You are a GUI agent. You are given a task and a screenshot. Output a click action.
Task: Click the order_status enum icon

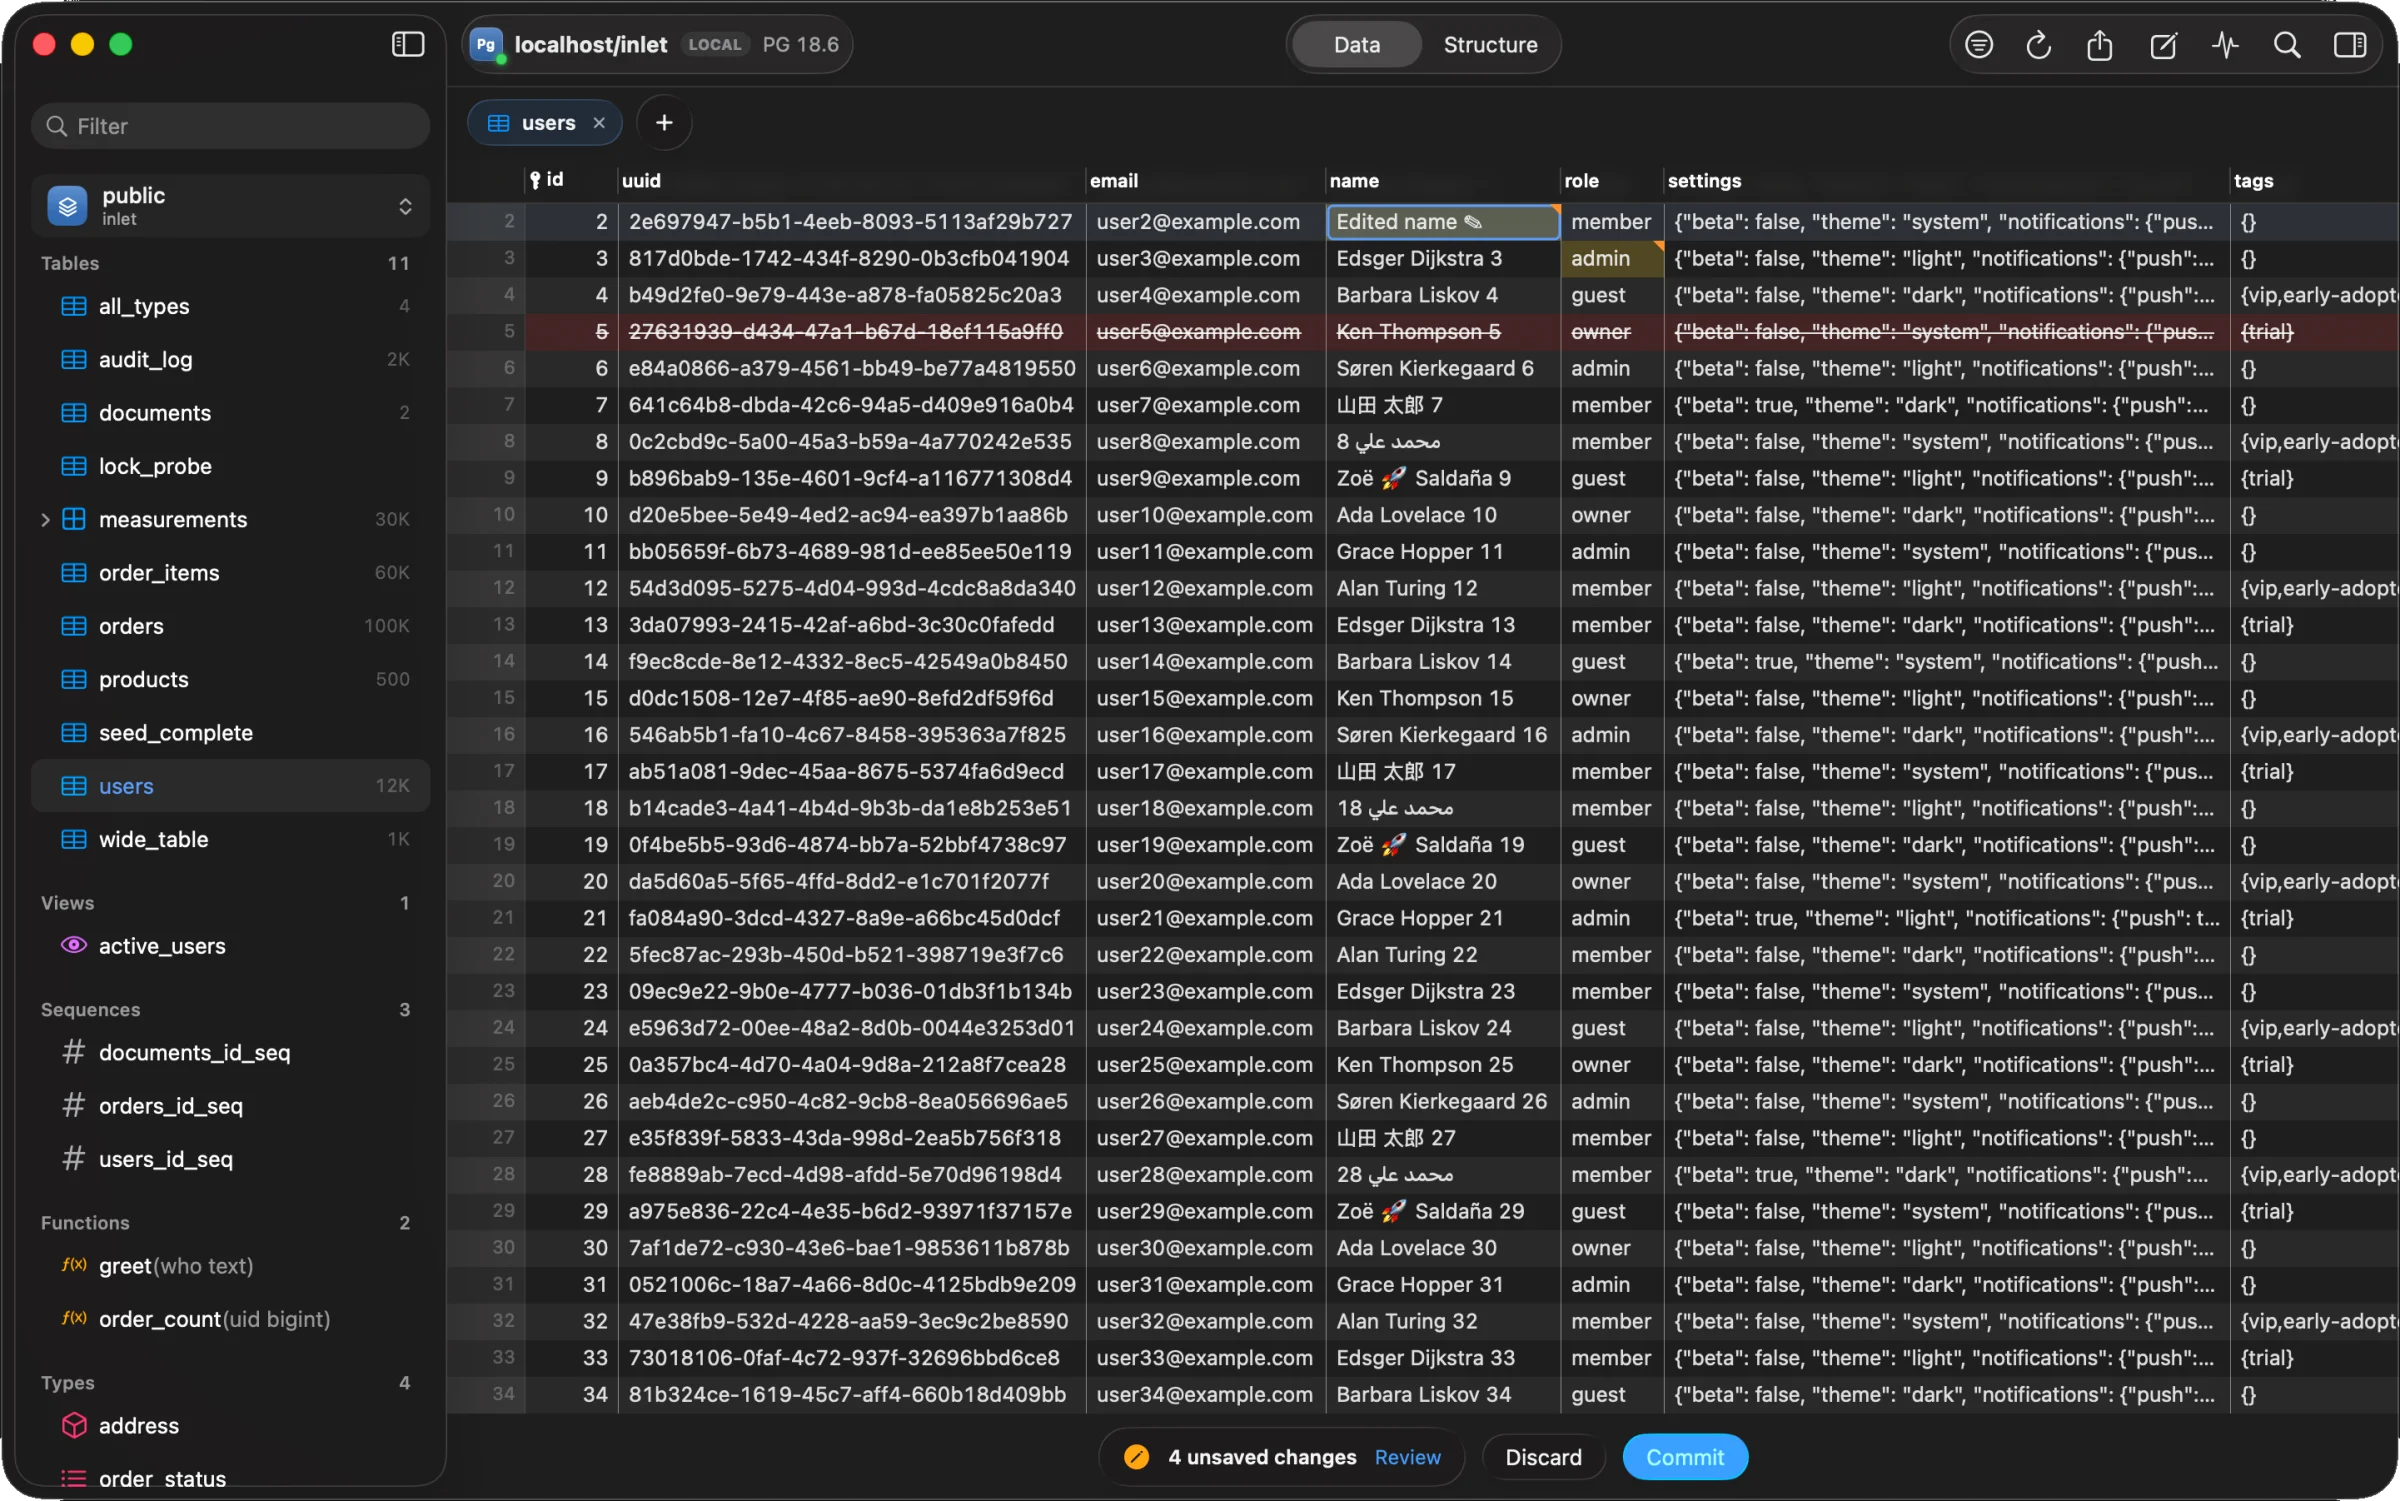tap(74, 1478)
